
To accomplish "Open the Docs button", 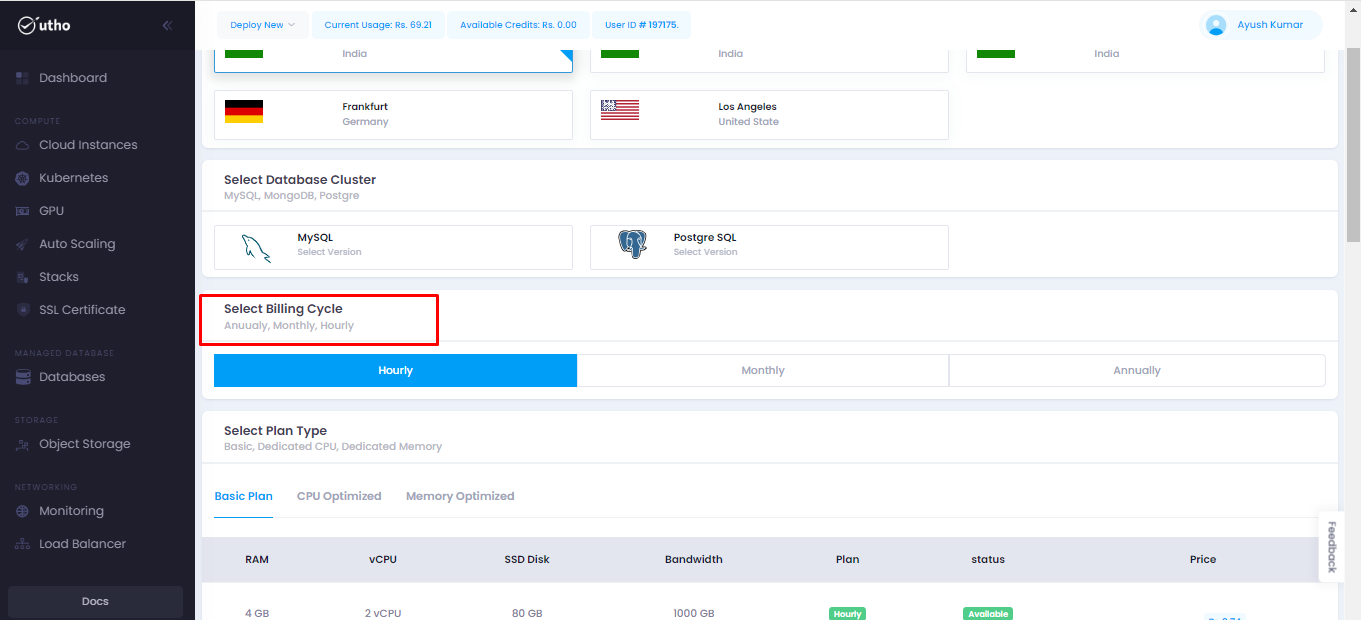I will pyautogui.click(x=95, y=602).
